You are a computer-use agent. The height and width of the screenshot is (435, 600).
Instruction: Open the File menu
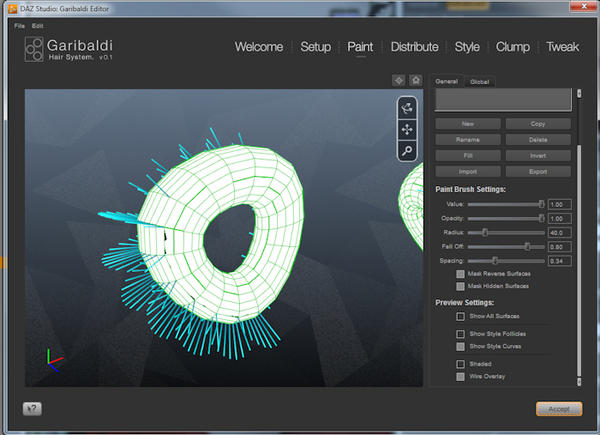coord(19,26)
